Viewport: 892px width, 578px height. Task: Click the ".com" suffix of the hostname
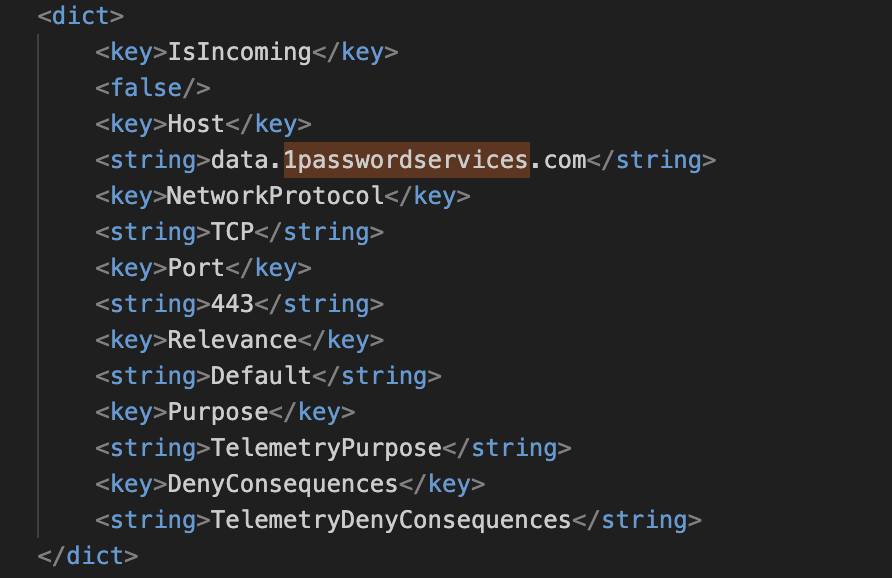[x=558, y=160]
